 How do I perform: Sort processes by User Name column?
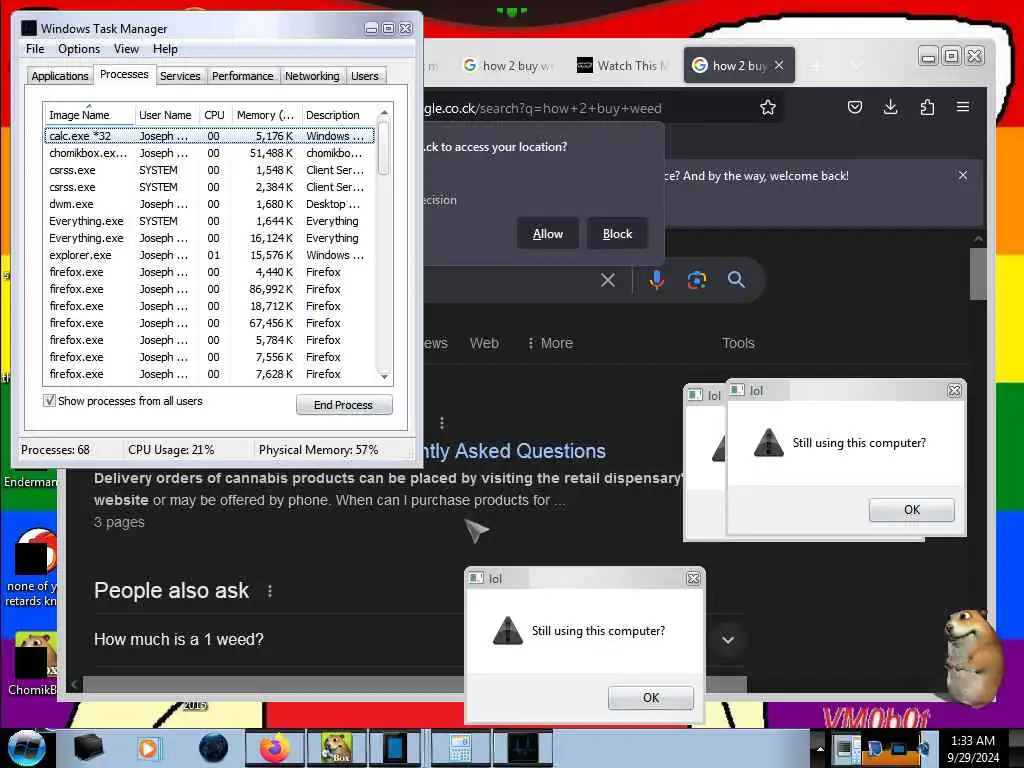tap(165, 115)
